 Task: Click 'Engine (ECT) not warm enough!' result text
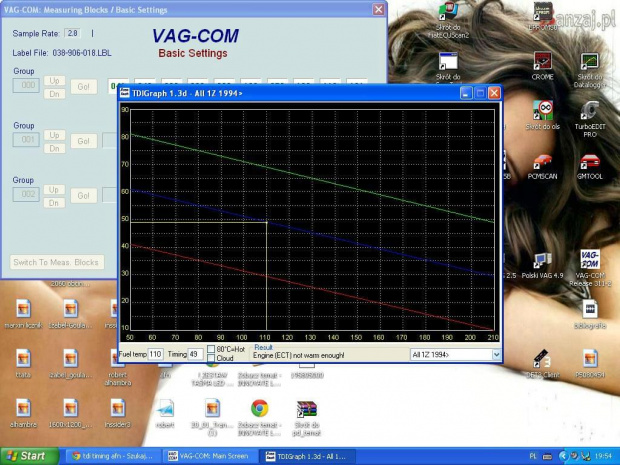pos(299,355)
